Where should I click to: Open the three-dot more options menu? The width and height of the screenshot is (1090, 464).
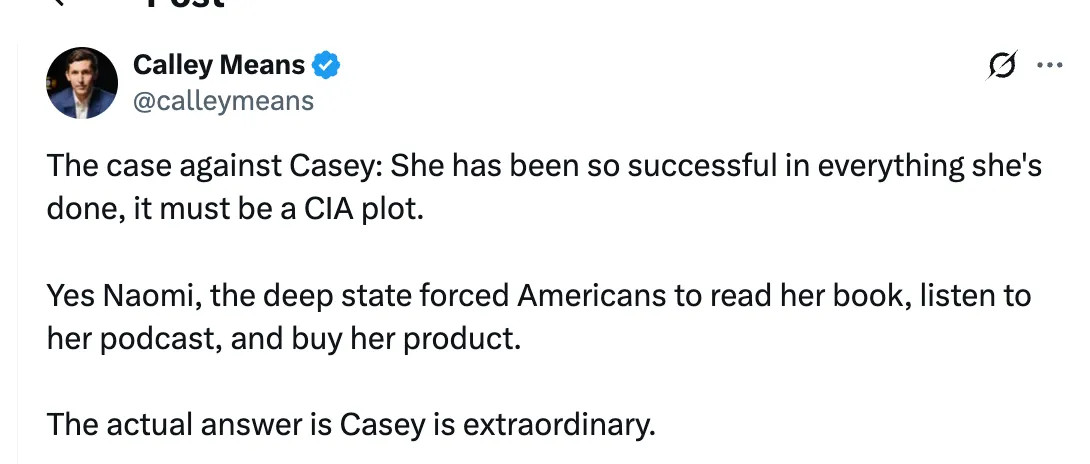tap(1050, 65)
